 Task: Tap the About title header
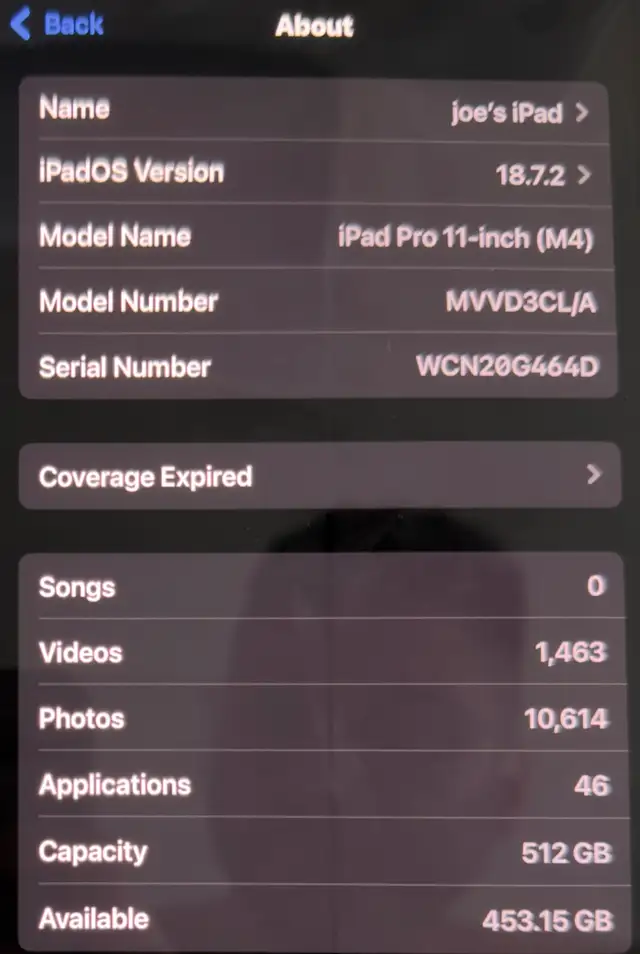coord(315,26)
